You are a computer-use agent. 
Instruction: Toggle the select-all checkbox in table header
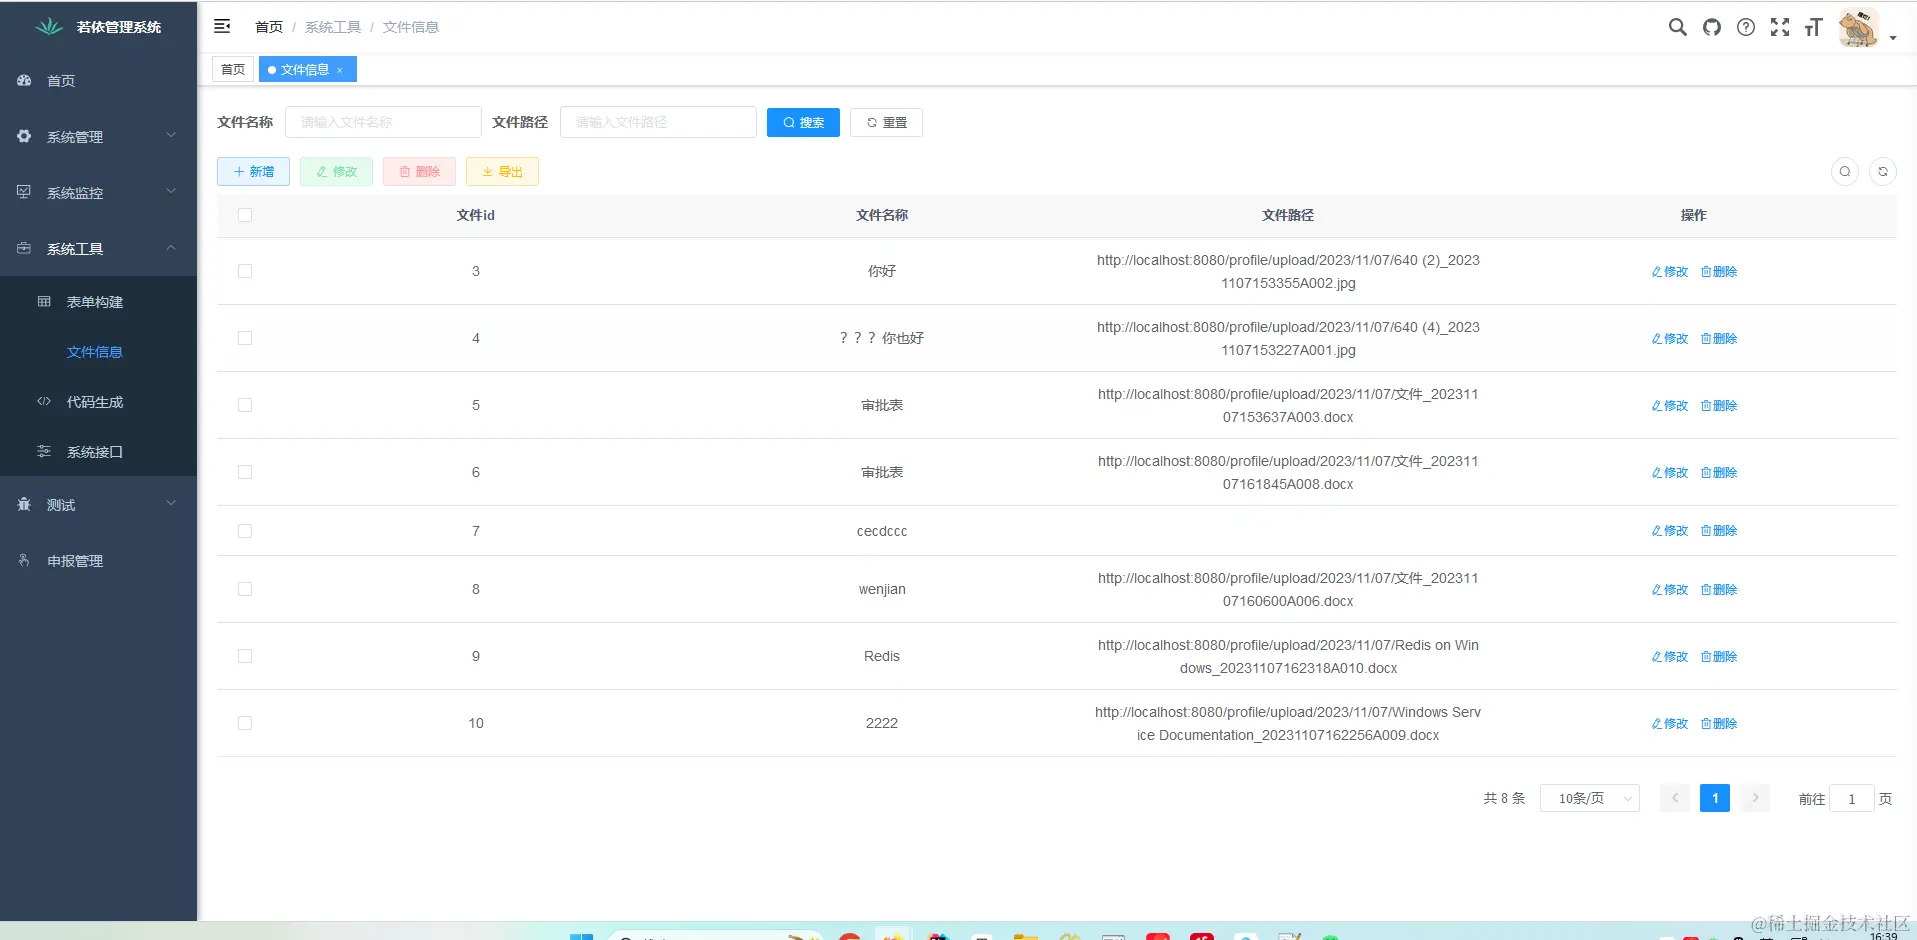(245, 215)
